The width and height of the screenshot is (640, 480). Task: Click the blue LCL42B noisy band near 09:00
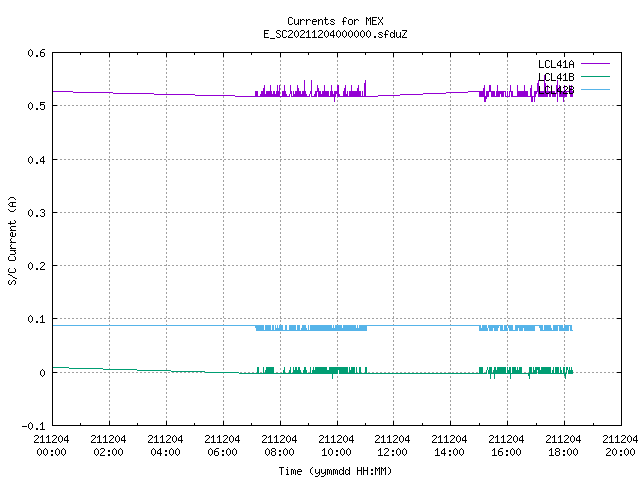pyautogui.click(x=311, y=328)
